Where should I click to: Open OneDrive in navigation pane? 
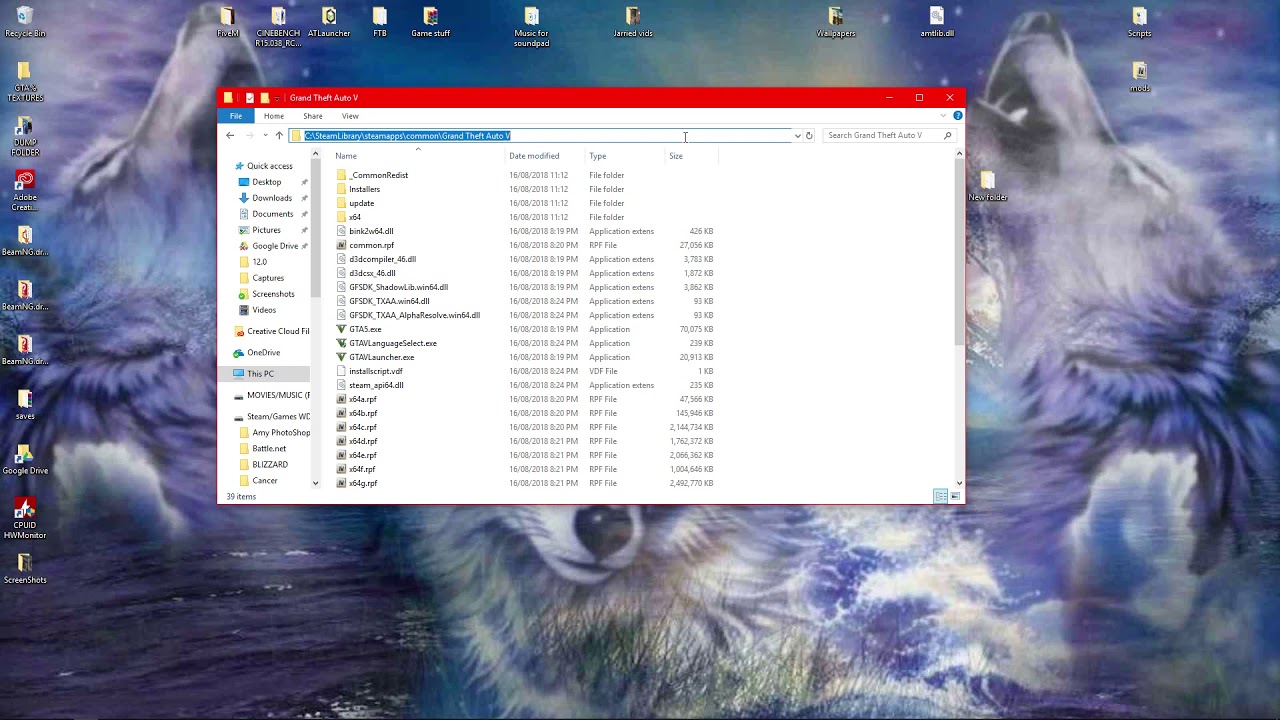coord(263,353)
